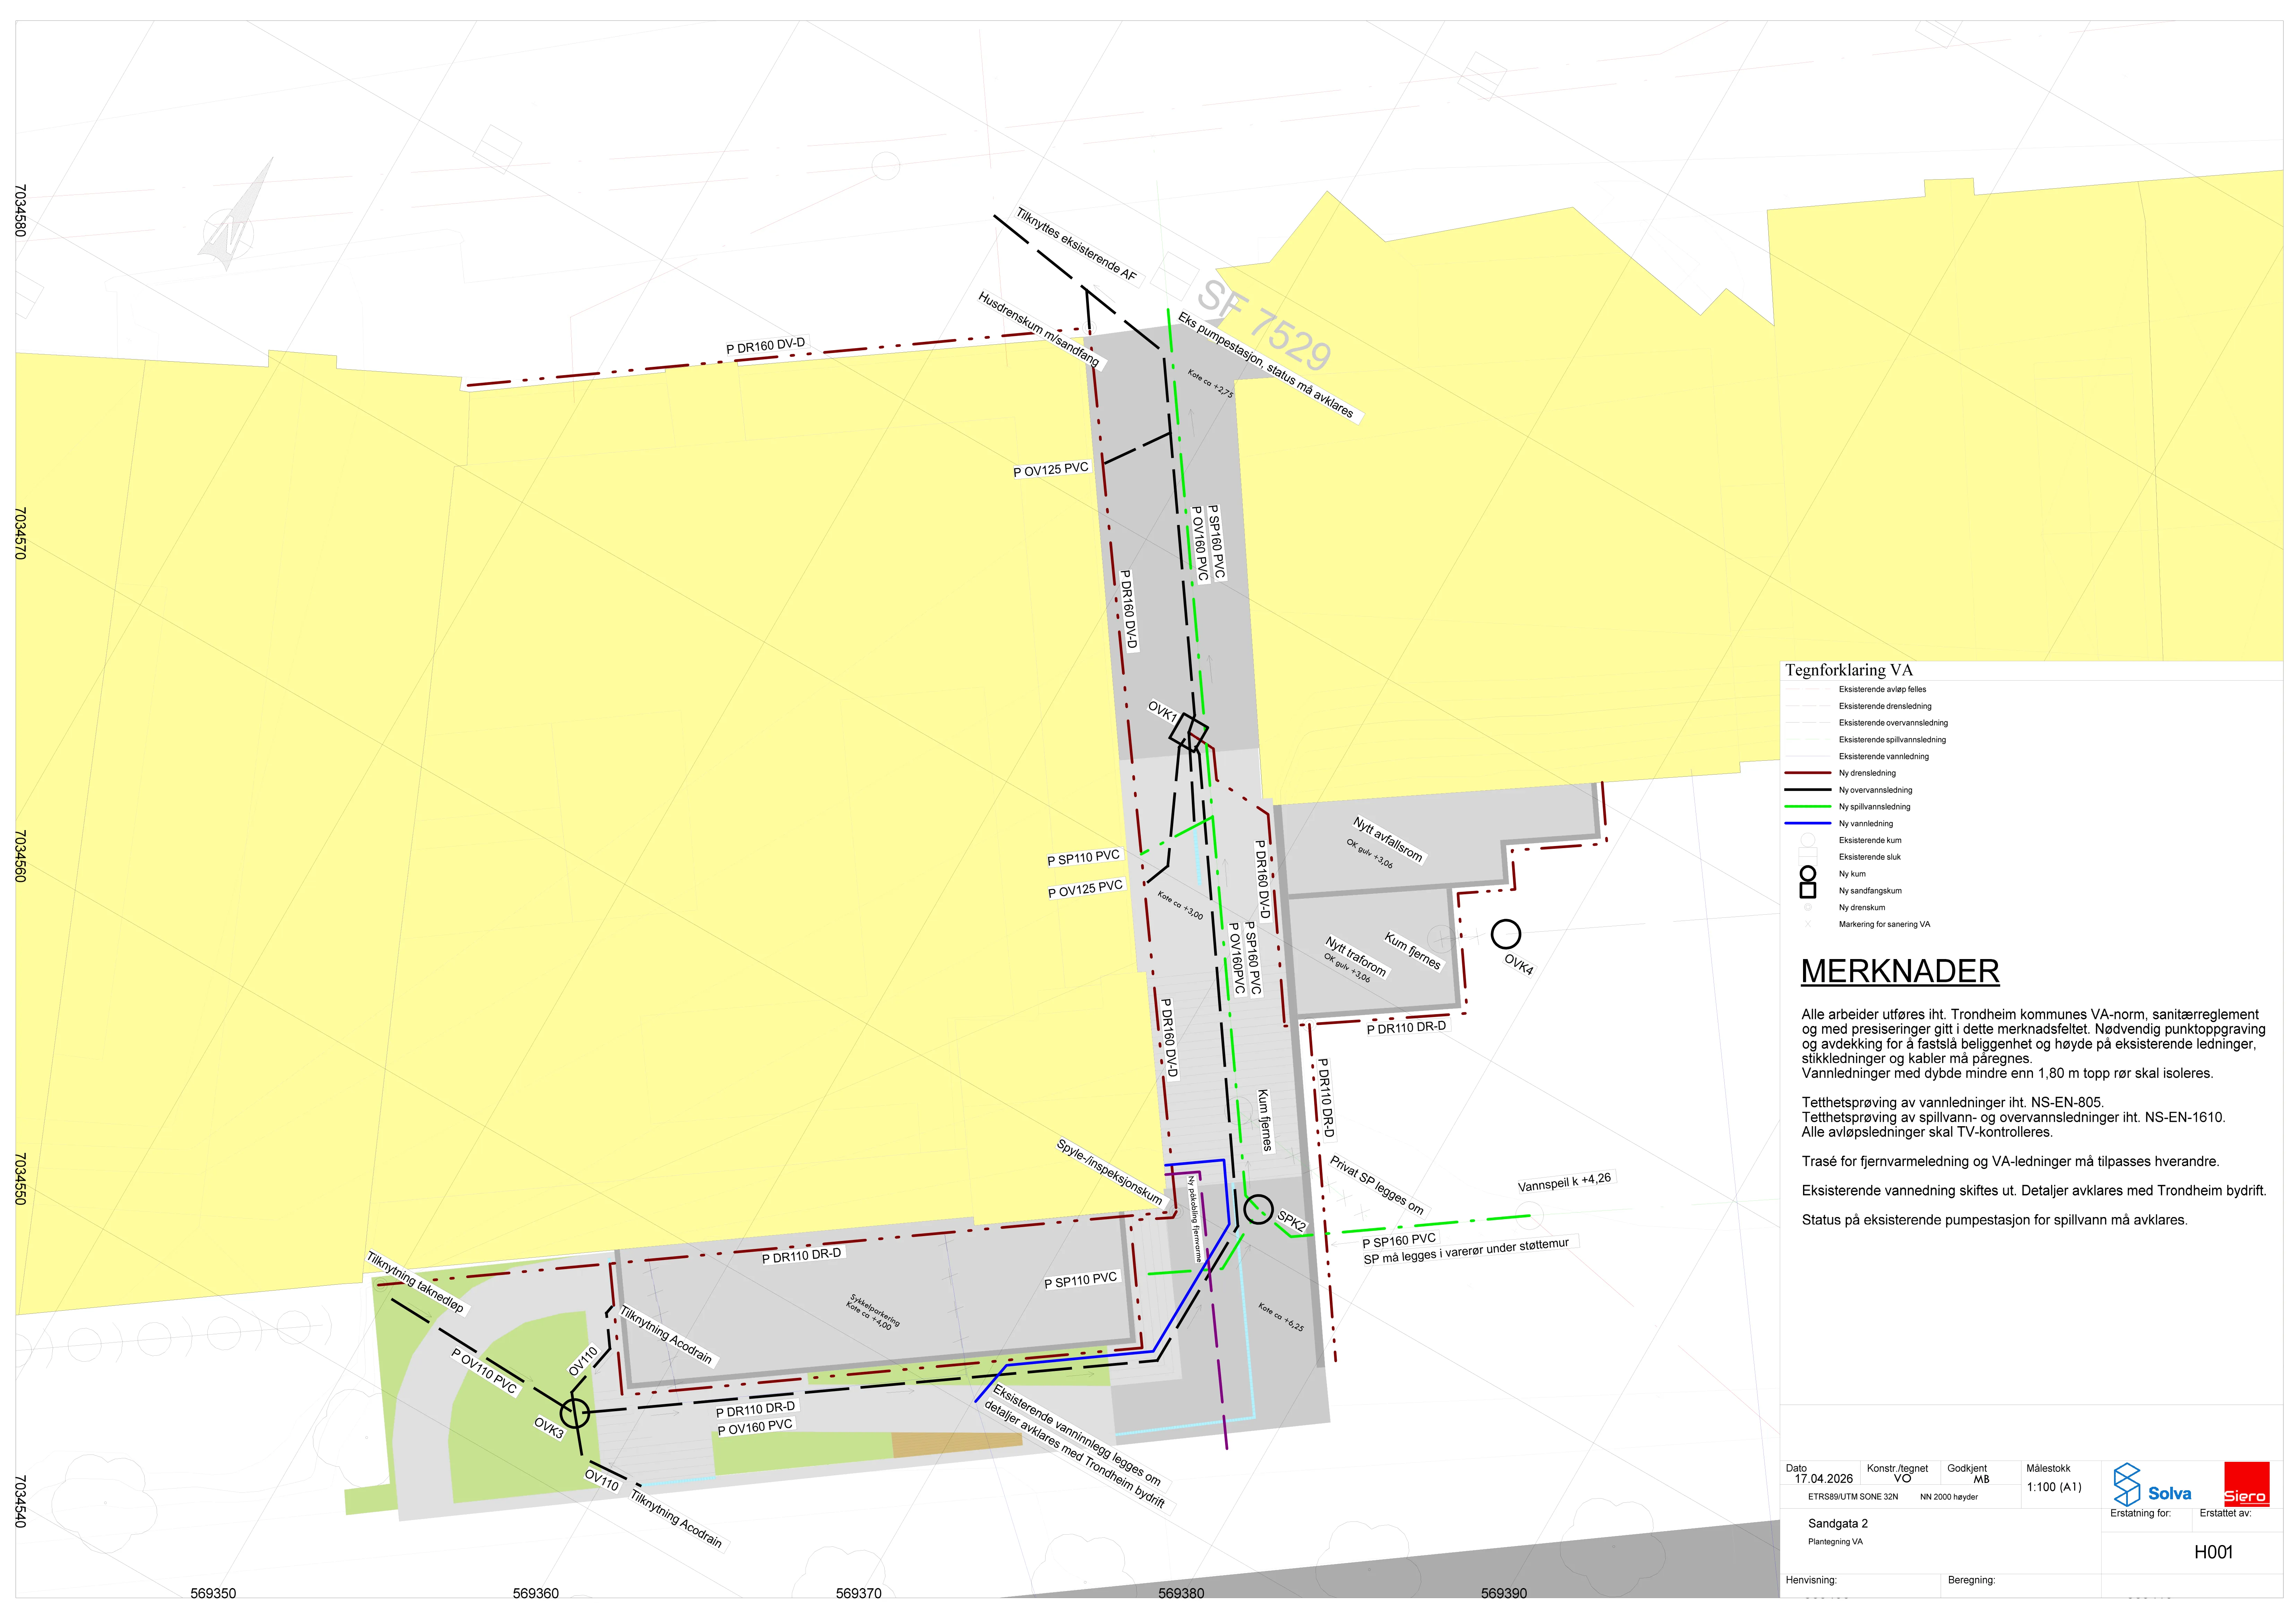Click the dark red Ny drensledning legend line
This screenshot has height=1622, width=2296.
coord(1808,773)
